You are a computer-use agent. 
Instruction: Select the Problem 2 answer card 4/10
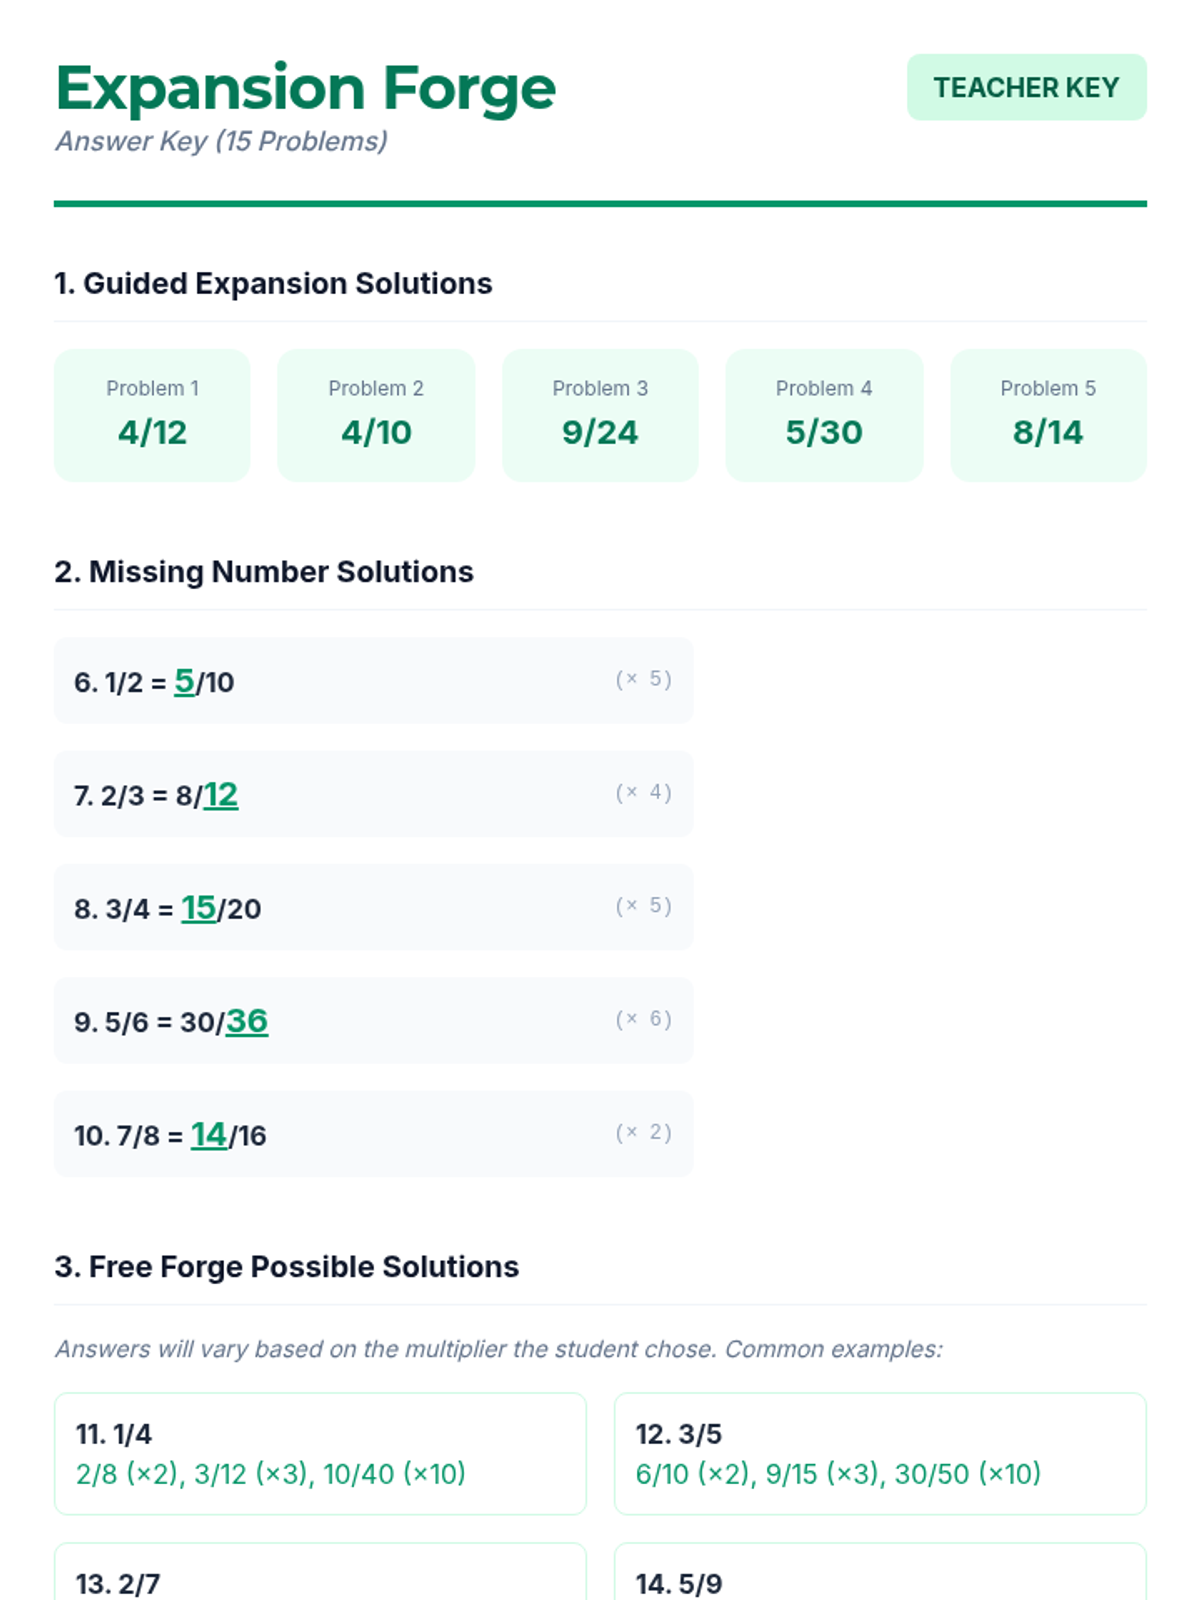click(x=376, y=415)
